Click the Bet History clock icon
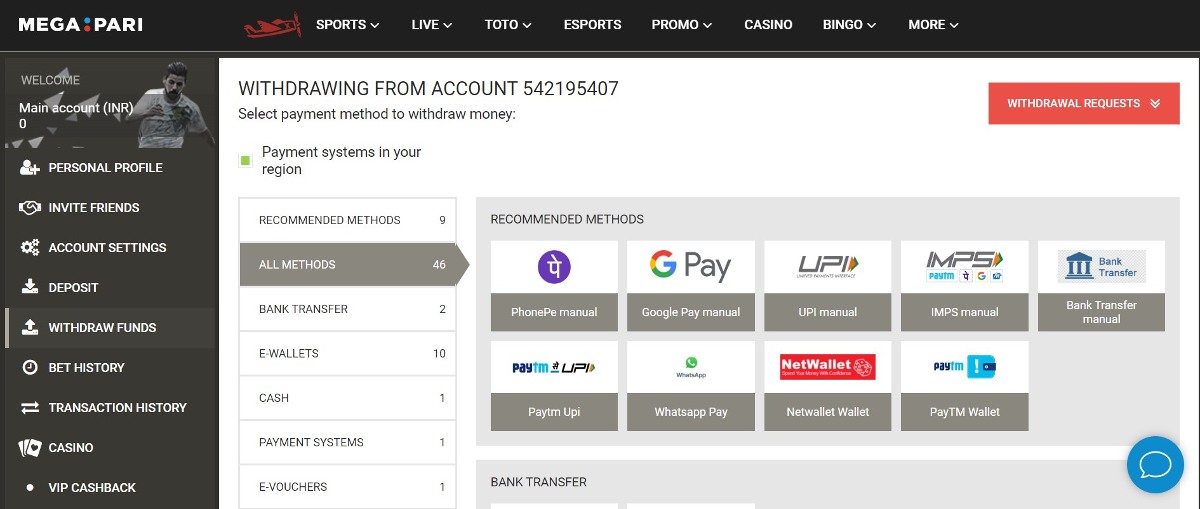The height and width of the screenshot is (509, 1200). pos(30,368)
